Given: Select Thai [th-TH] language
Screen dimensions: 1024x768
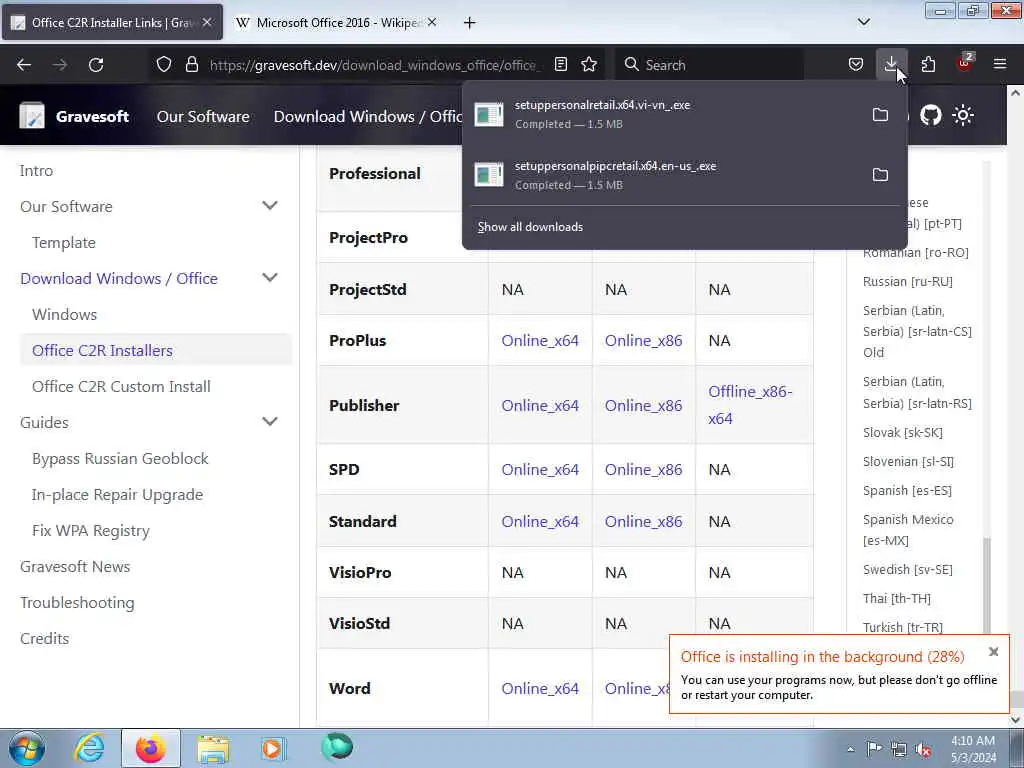Looking at the screenshot, I should point(897,598).
